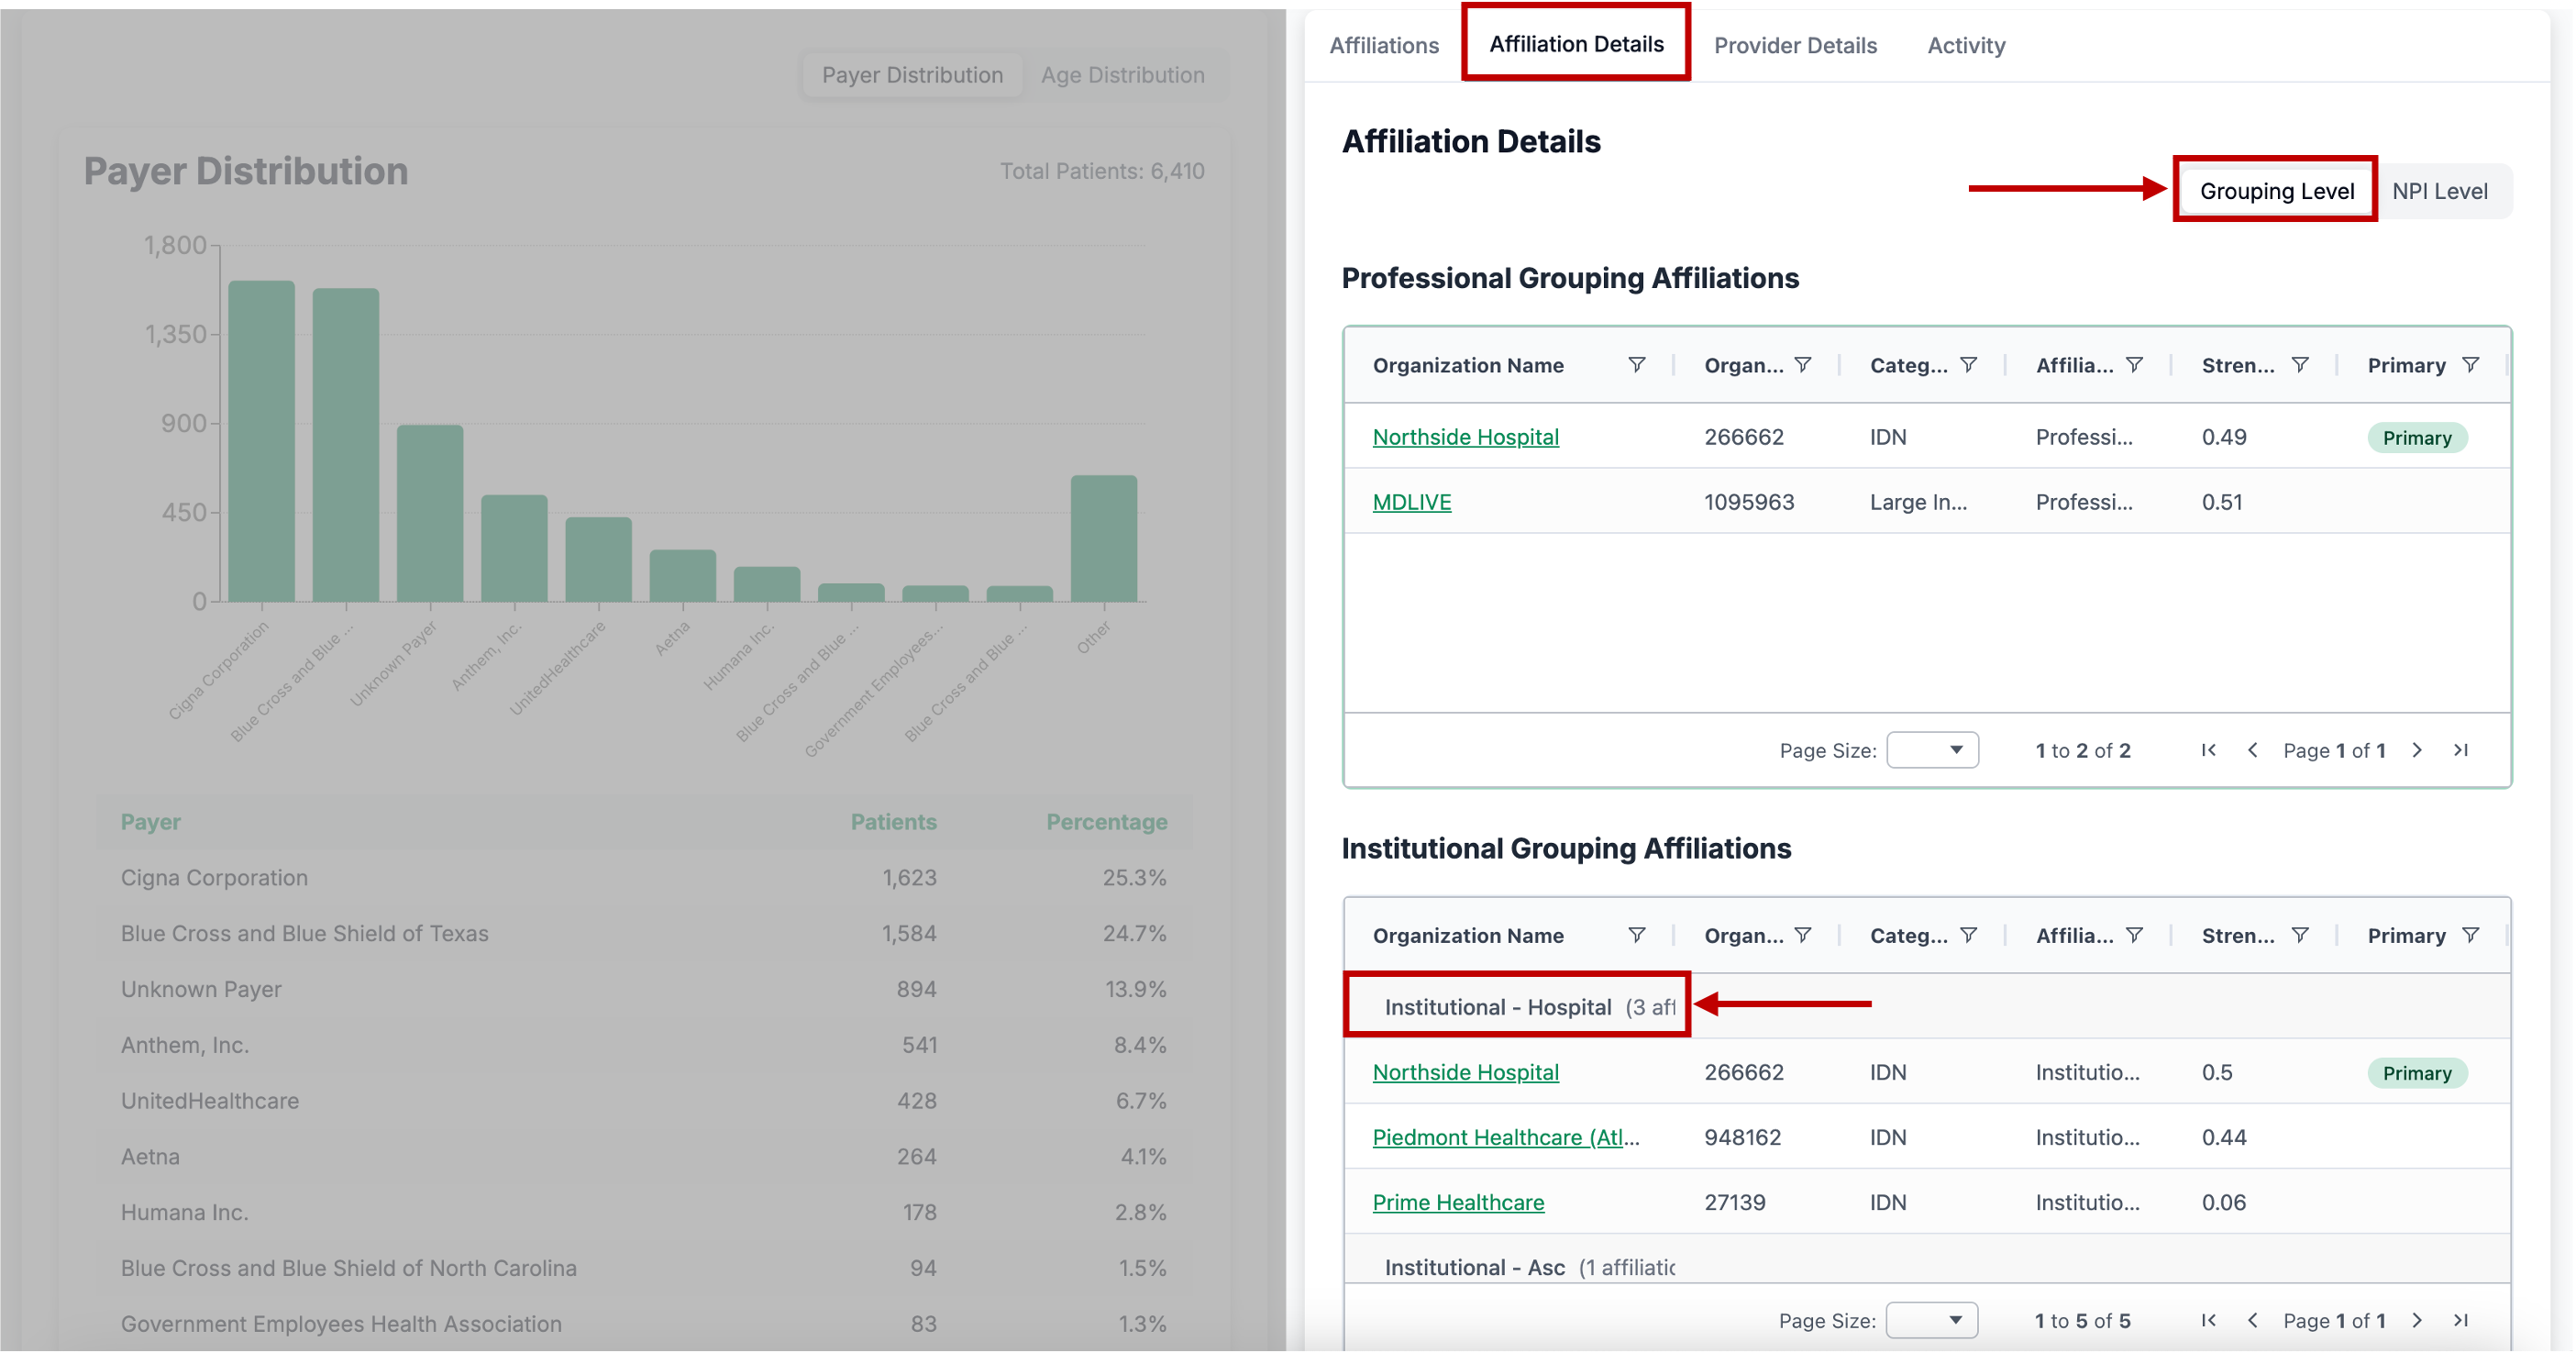Select the Piedmont Healthcare table row link
The height and width of the screenshot is (1353, 2576).
click(x=1505, y=1137)
